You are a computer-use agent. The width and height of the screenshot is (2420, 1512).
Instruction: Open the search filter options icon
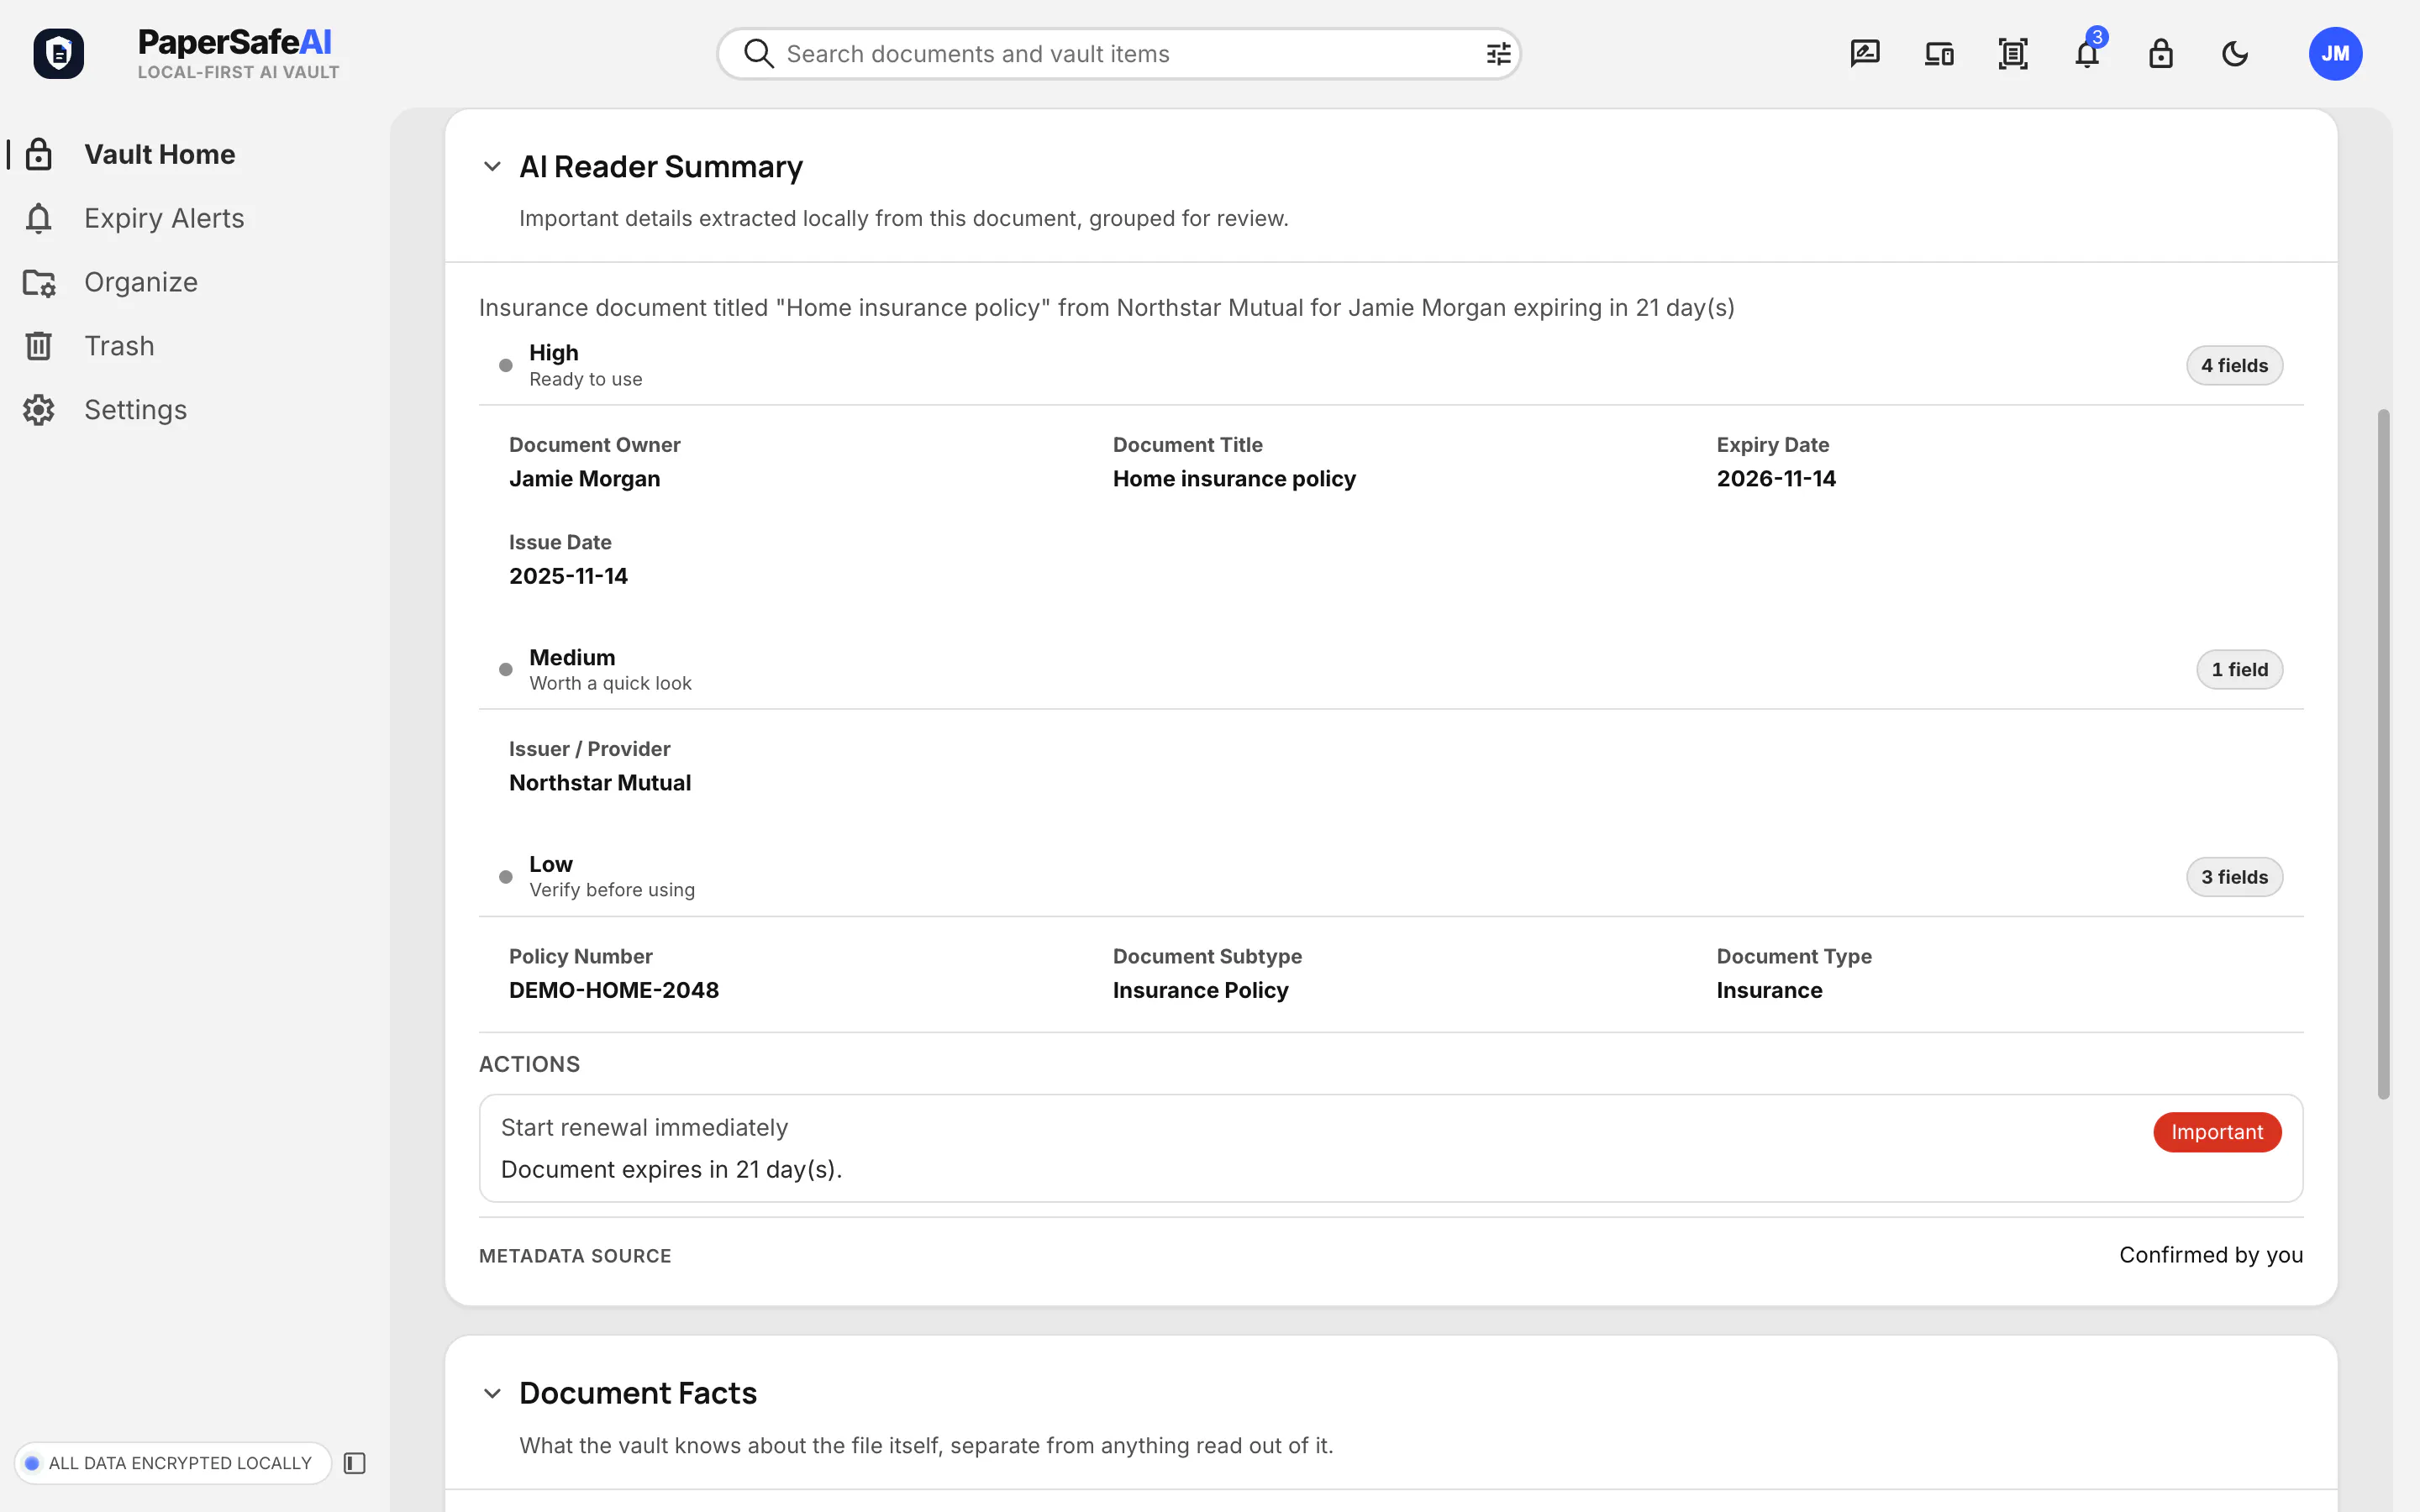[x=1498, y=54]
